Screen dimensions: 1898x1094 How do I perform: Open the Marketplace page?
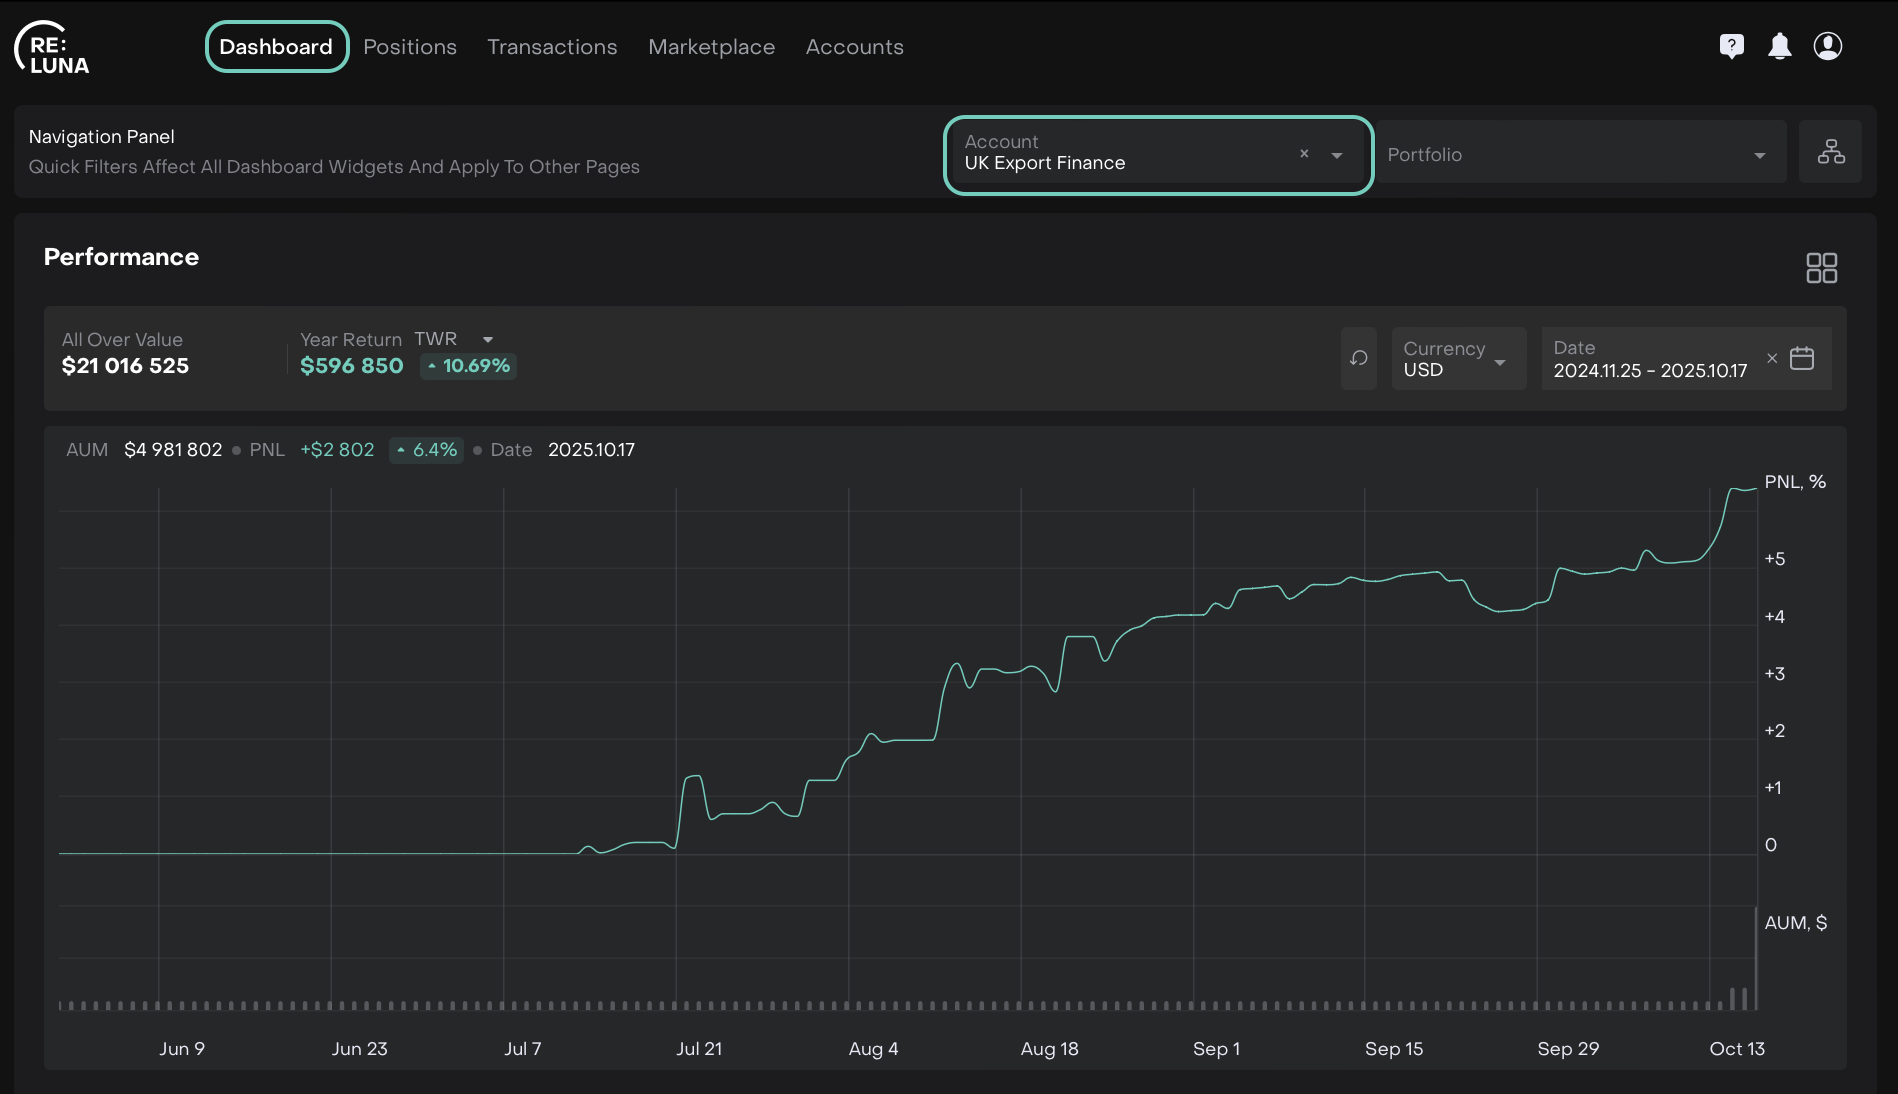[x=711, y=47]
